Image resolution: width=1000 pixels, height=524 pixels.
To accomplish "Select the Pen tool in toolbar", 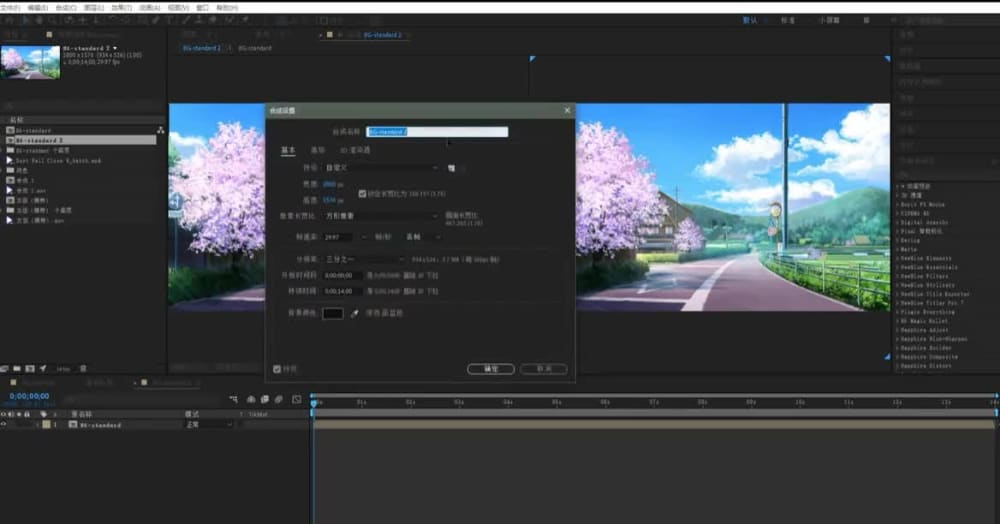I will 156,20.
